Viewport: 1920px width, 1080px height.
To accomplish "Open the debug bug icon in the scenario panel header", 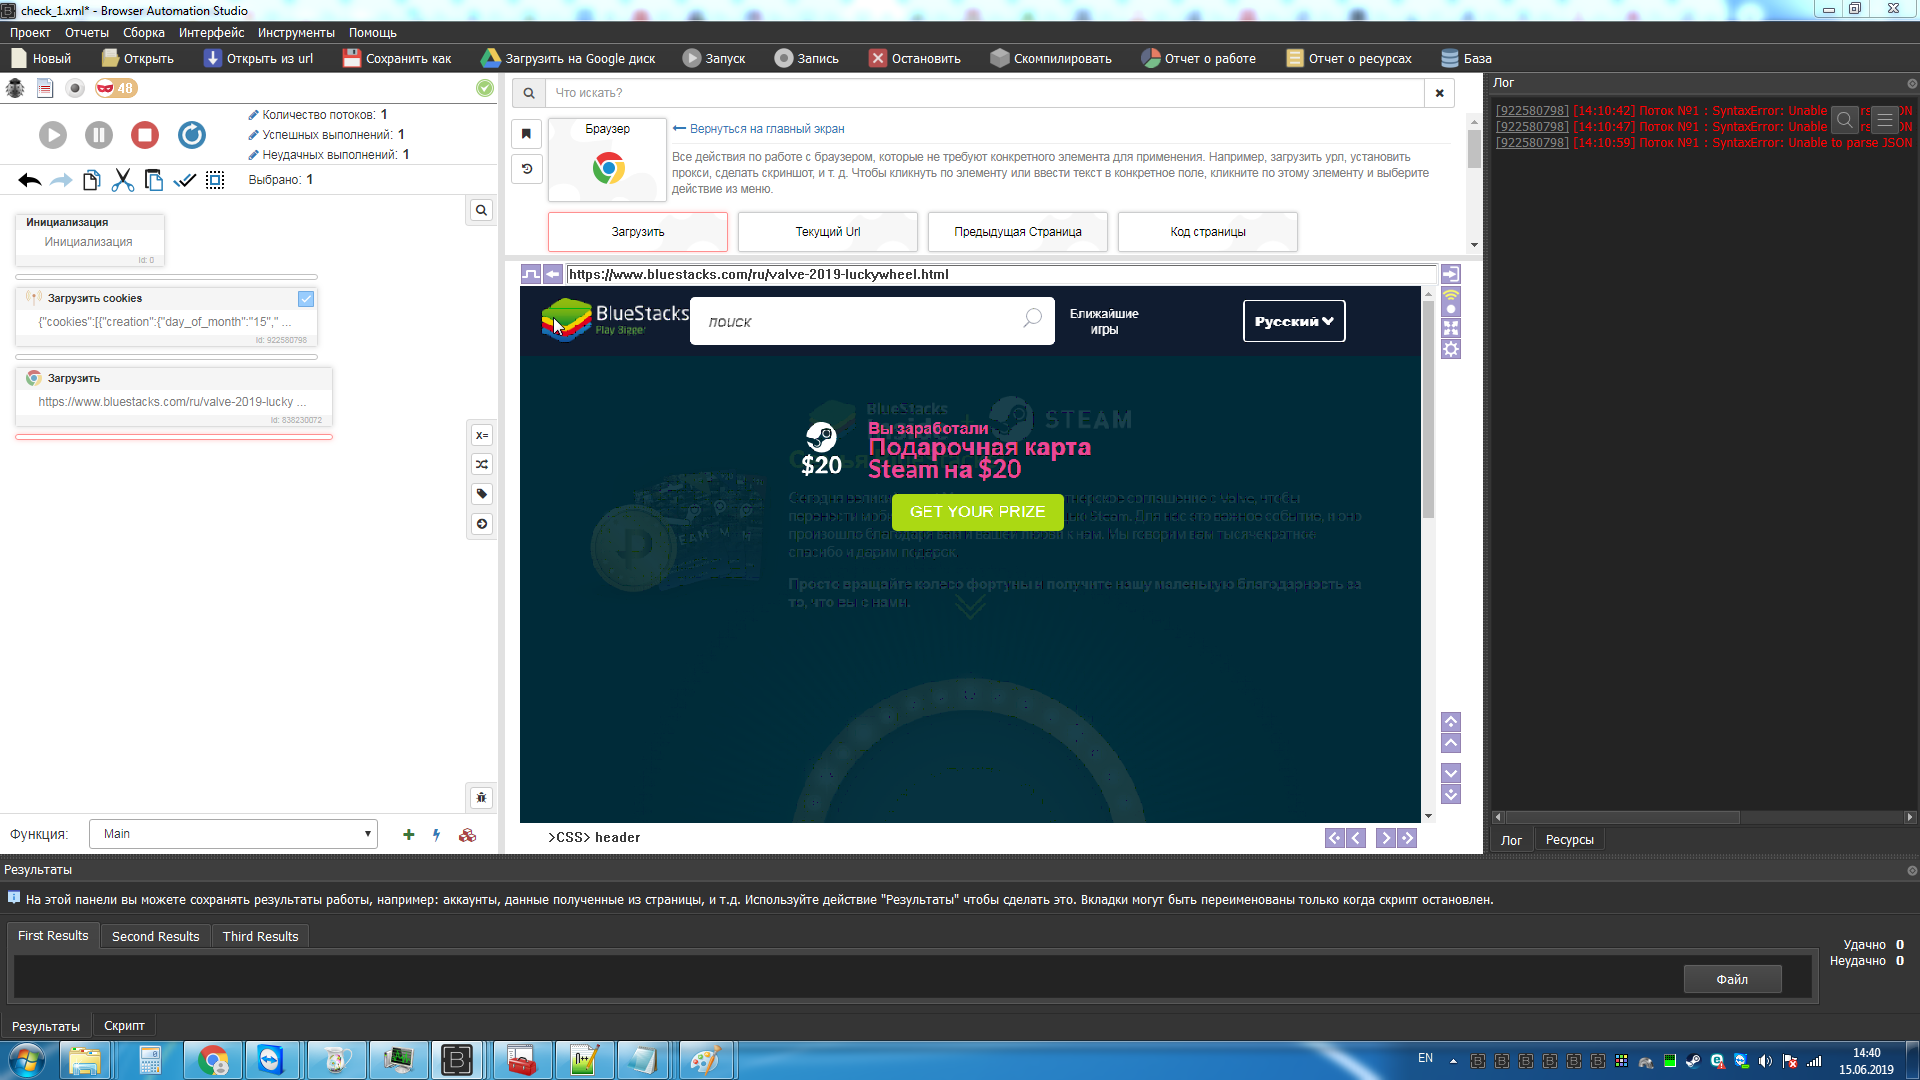I will (x=15, y=88).
